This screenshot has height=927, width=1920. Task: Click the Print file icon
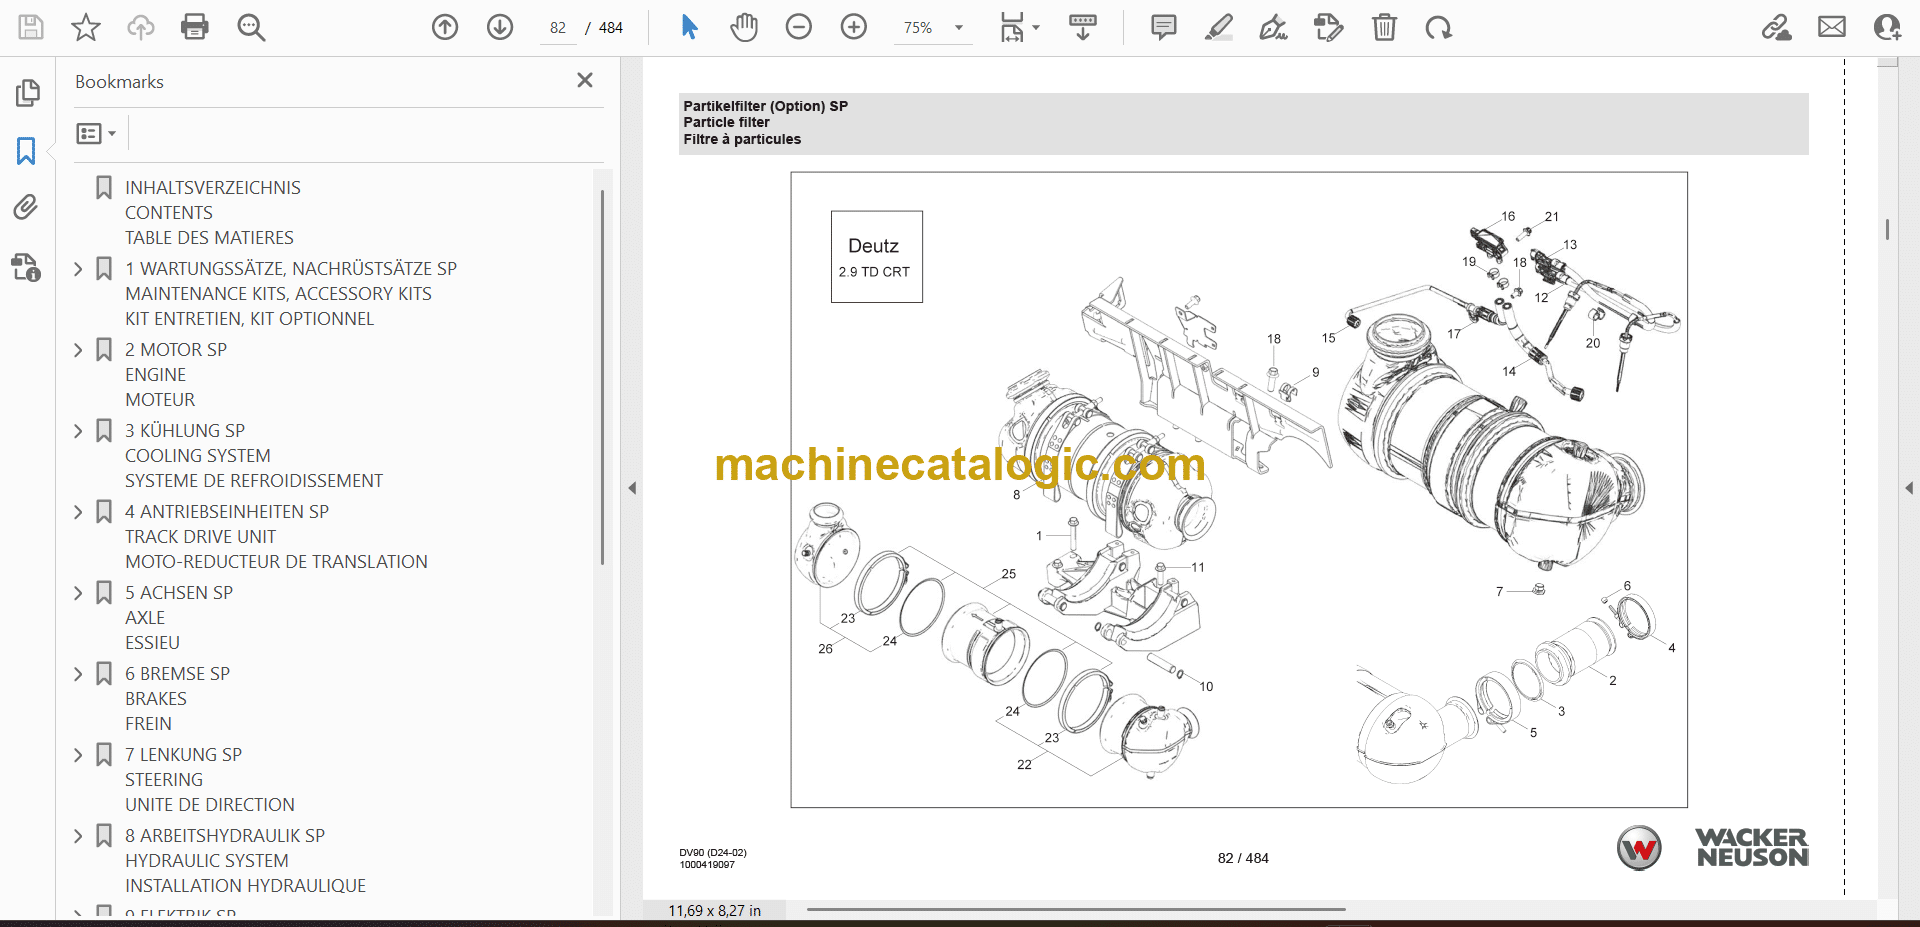point(195,27)
